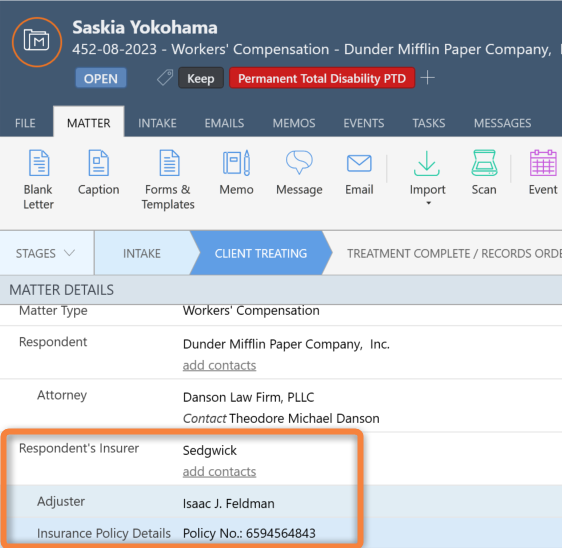The image size is (562, 548).
Task: Click Policy No.: 6594564843
Action: coord(249,533)
